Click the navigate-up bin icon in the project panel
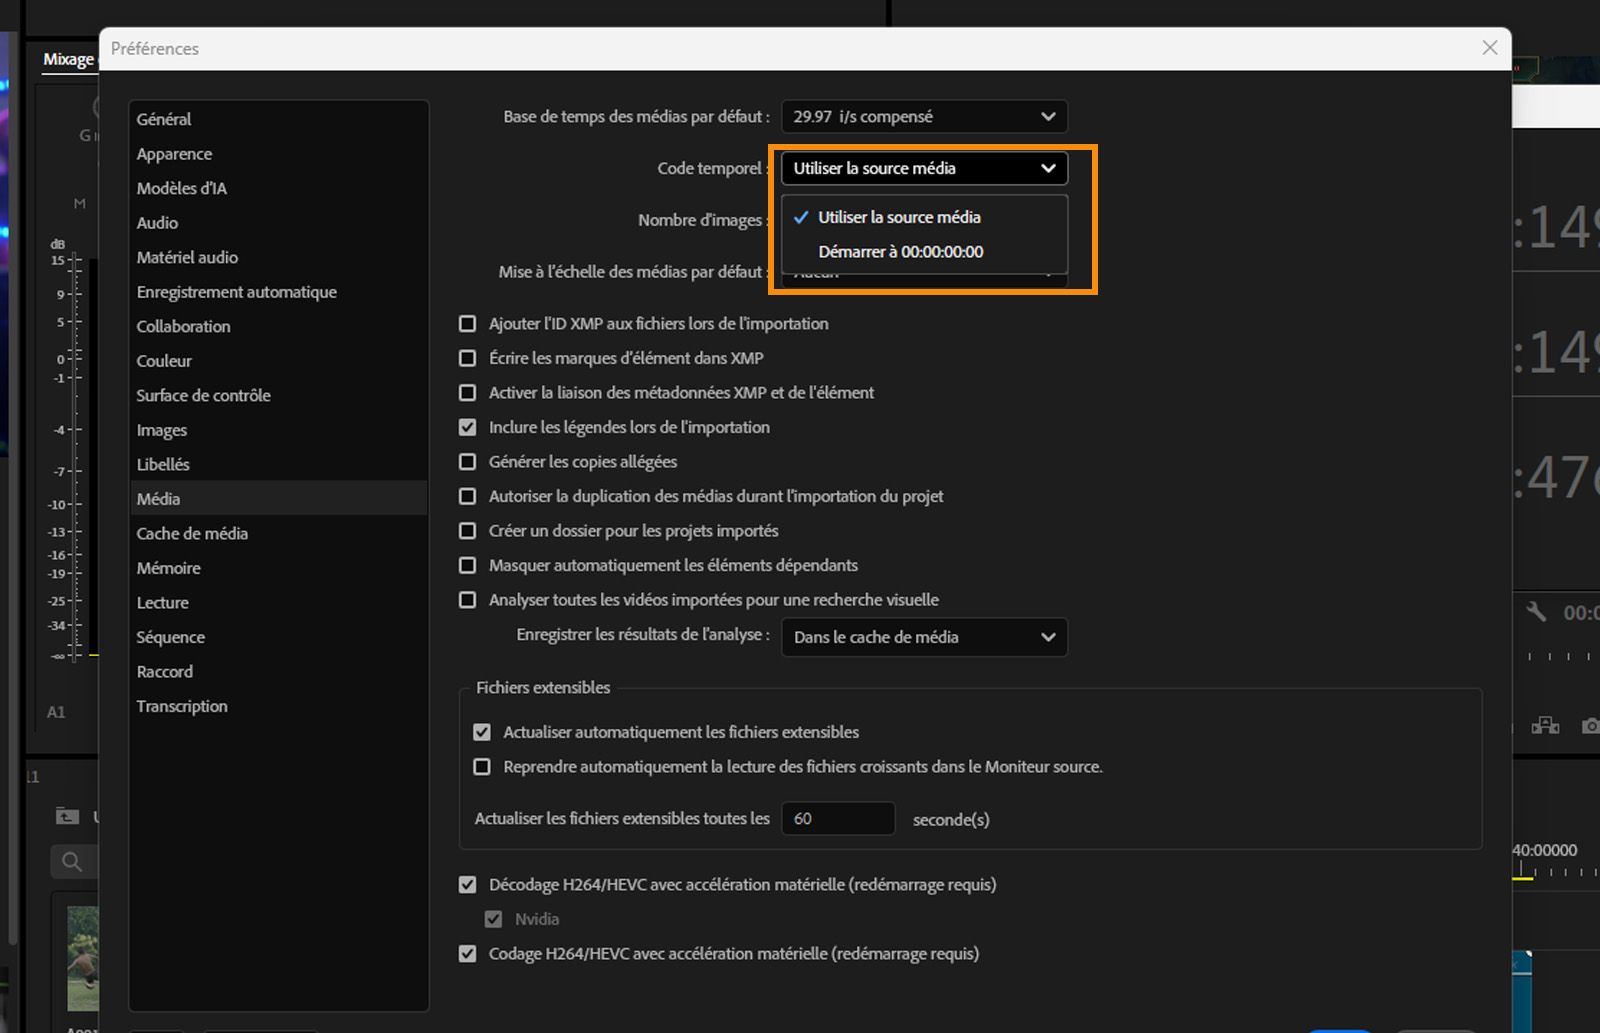This screenshot has width=1600, height=1033. click(x=68, y=817)
